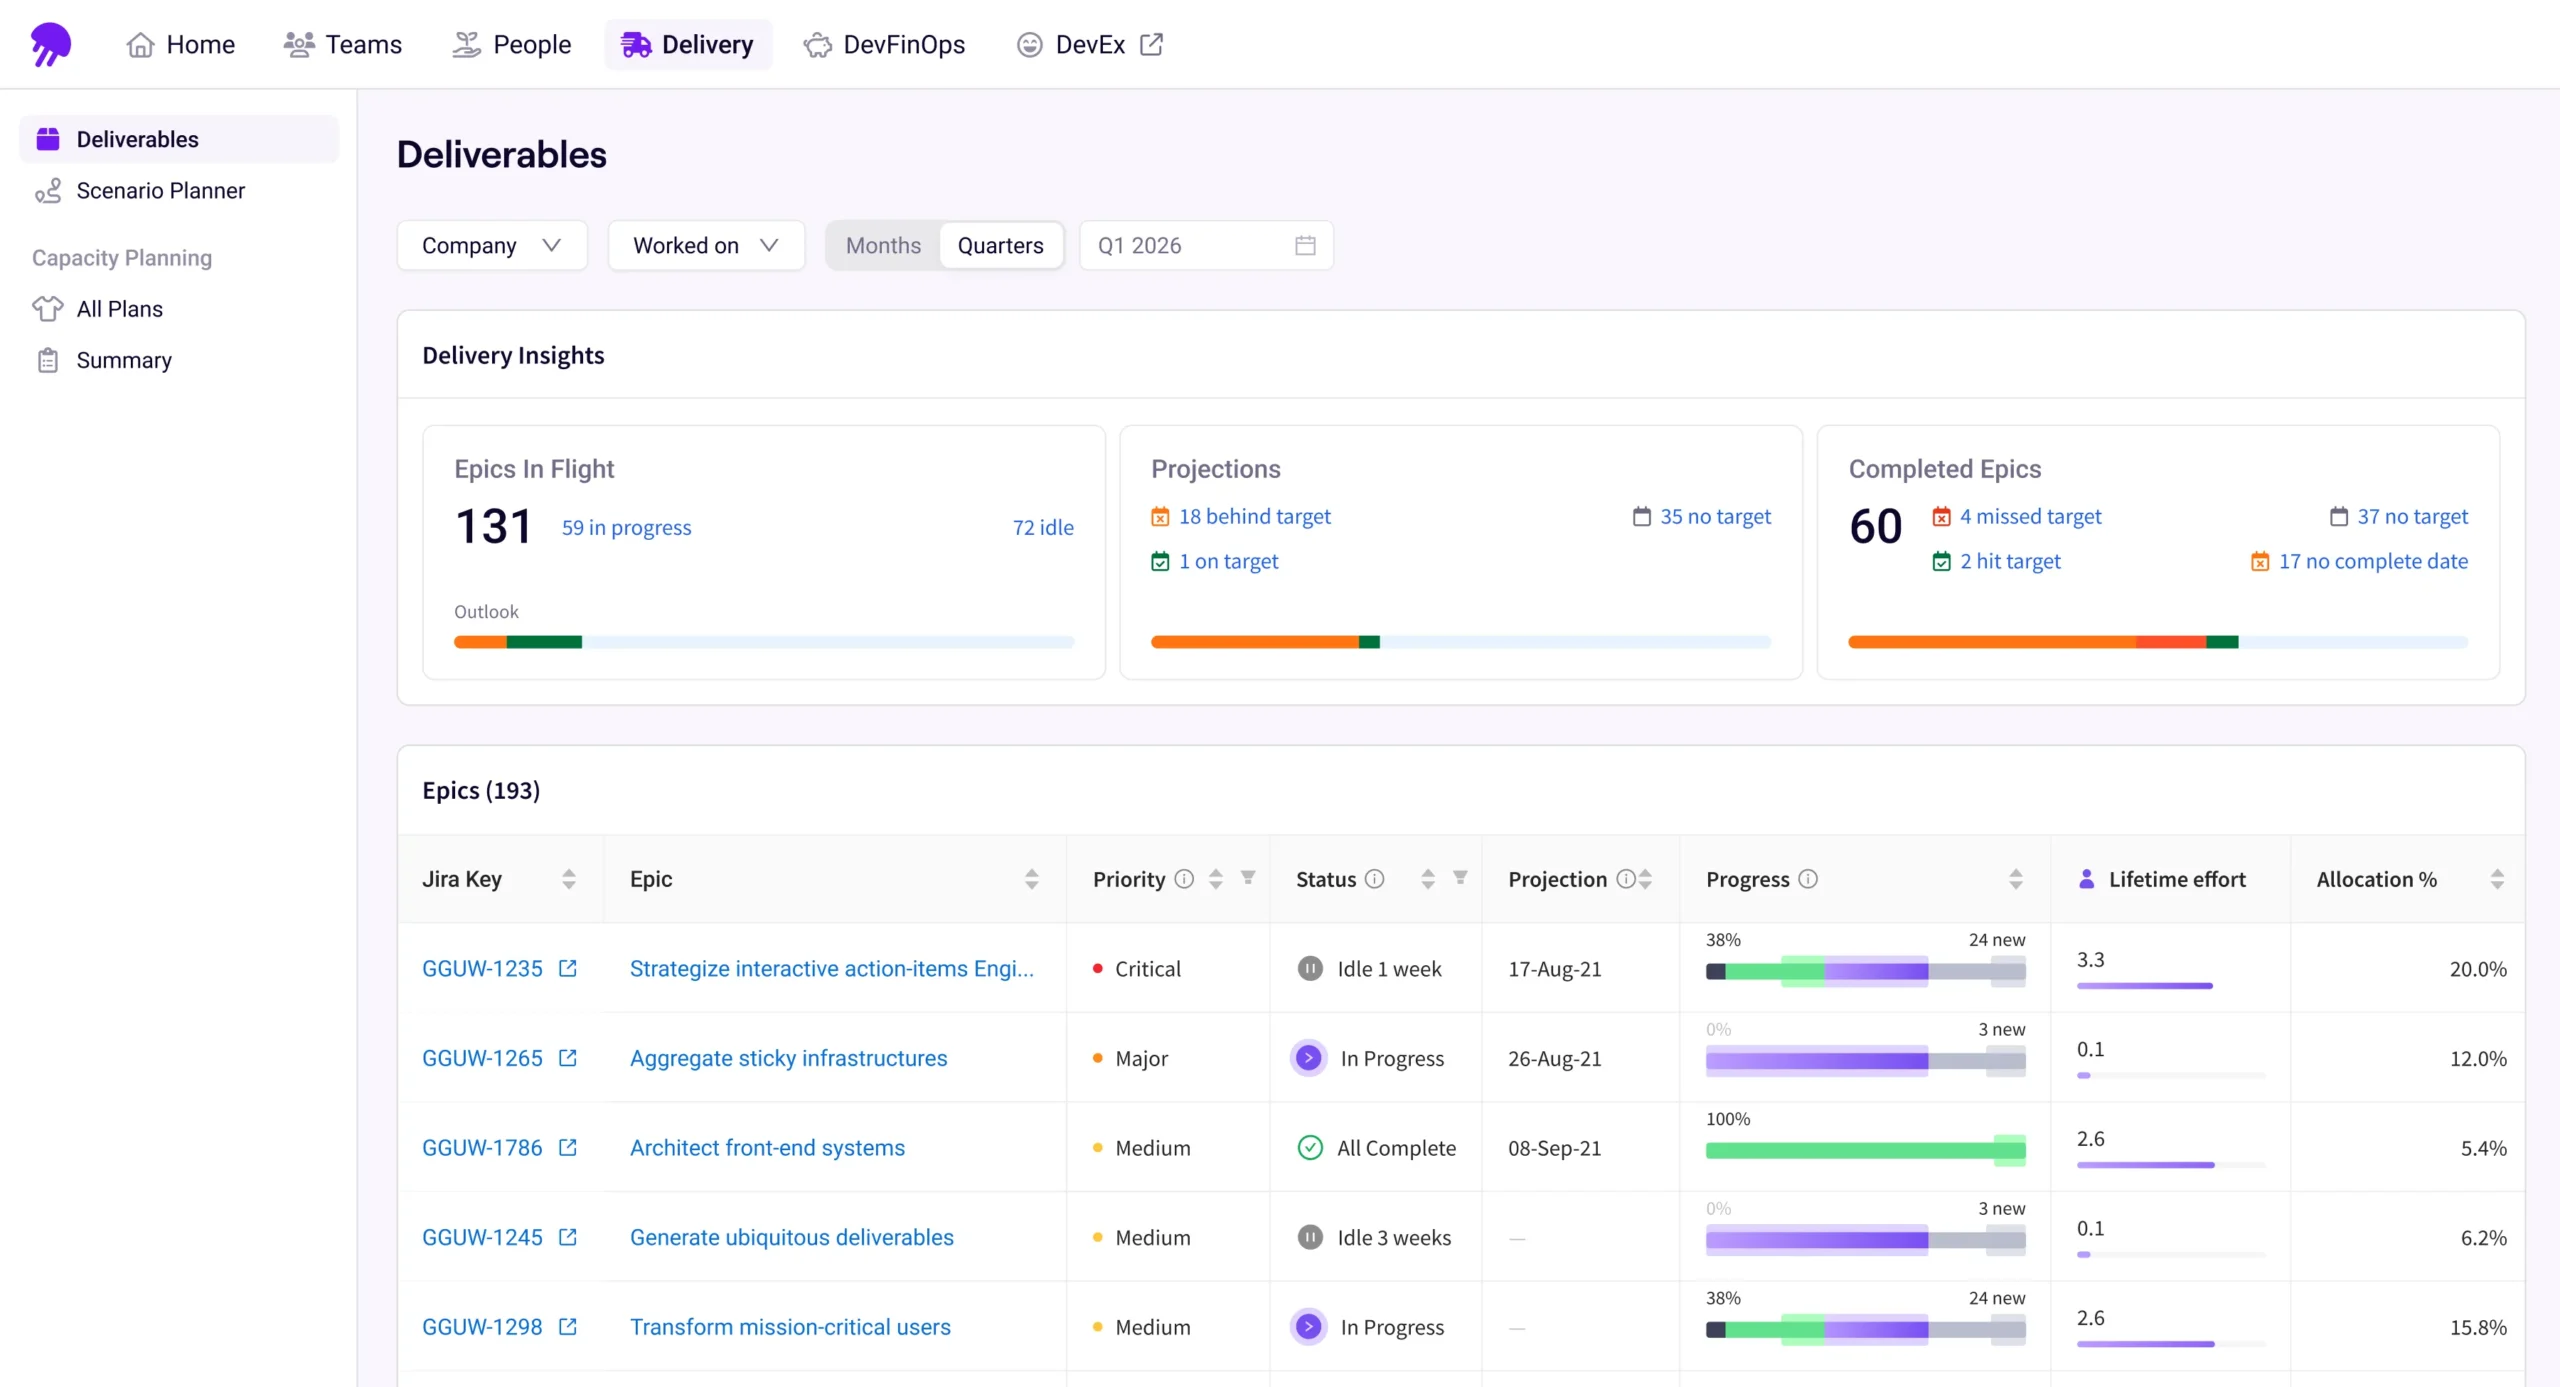The height and width of the screenshot is (1387, 2560).
Task: Open the Company scope dropdown
Action: (x=491, y=244)
